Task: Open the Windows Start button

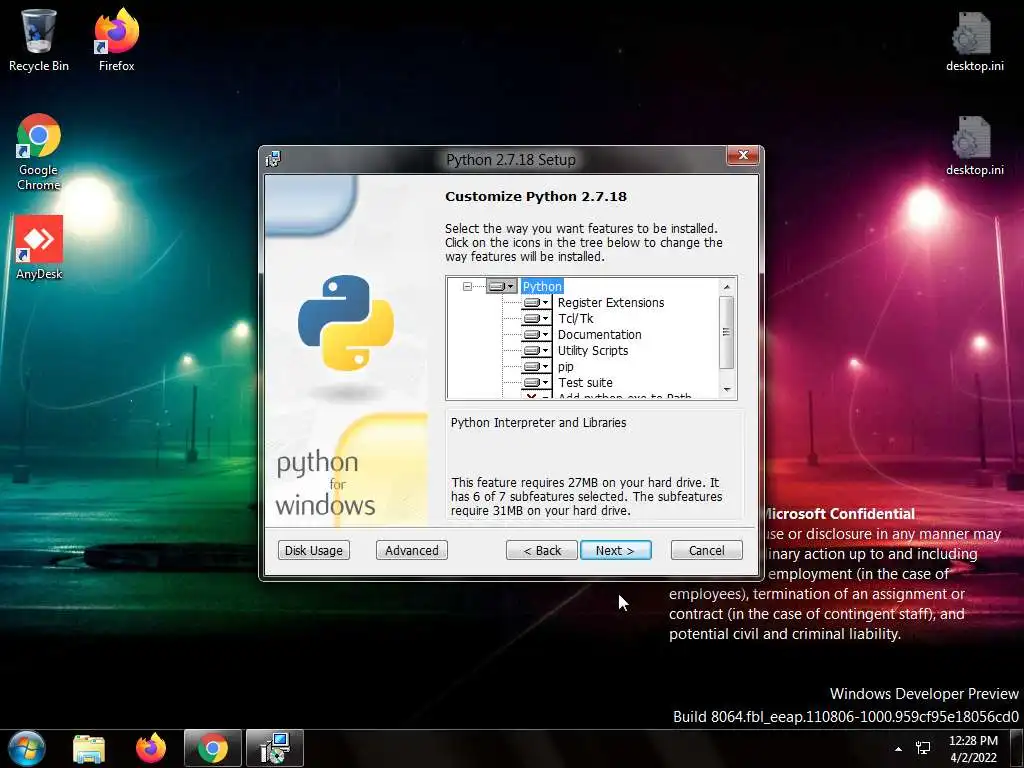Action: (x=26, y=748)
